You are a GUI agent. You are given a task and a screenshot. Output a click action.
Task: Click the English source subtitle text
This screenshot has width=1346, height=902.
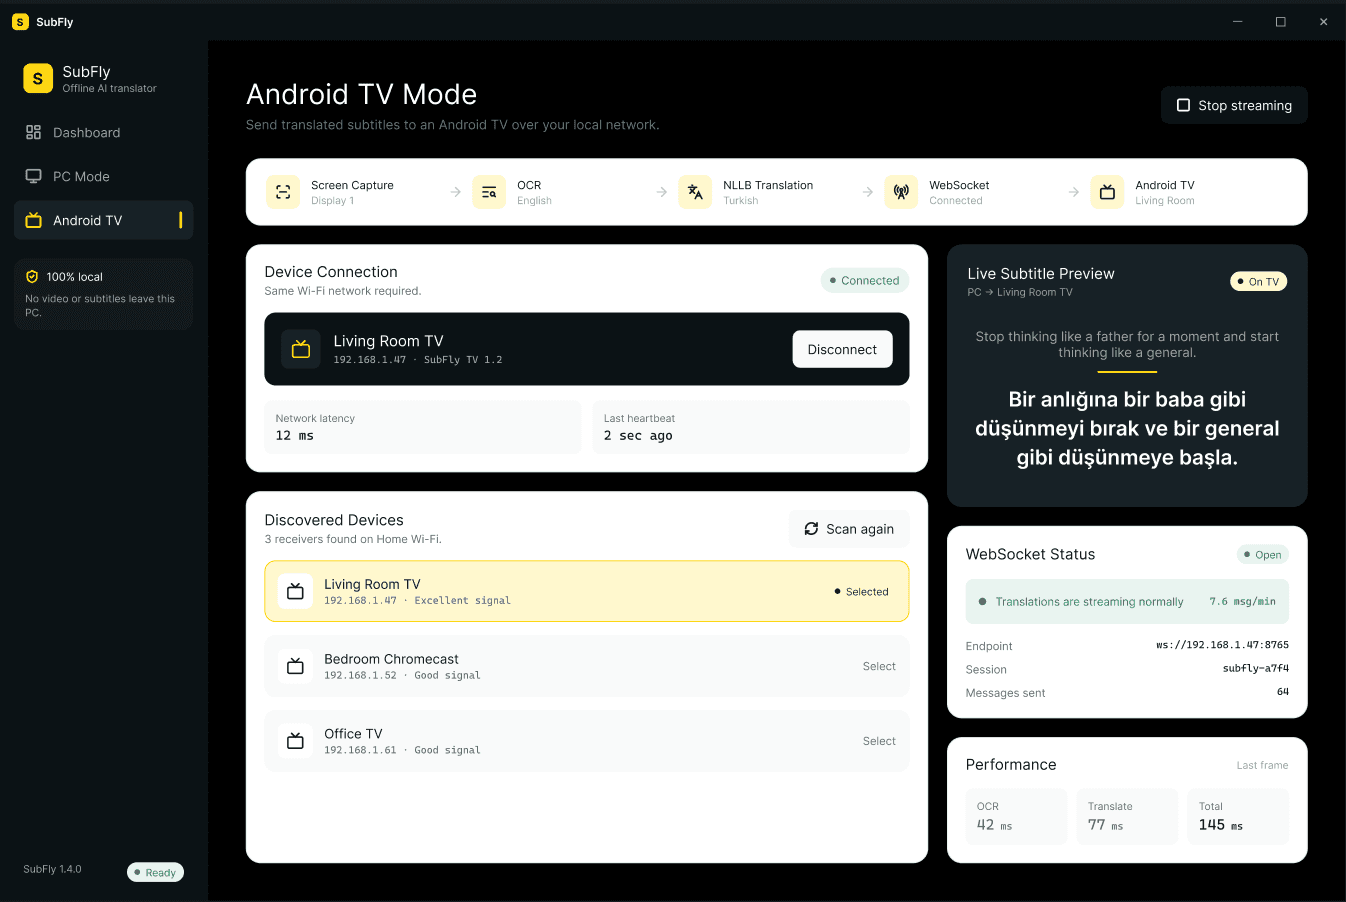pyautogui.click(x=1127, y=344)
